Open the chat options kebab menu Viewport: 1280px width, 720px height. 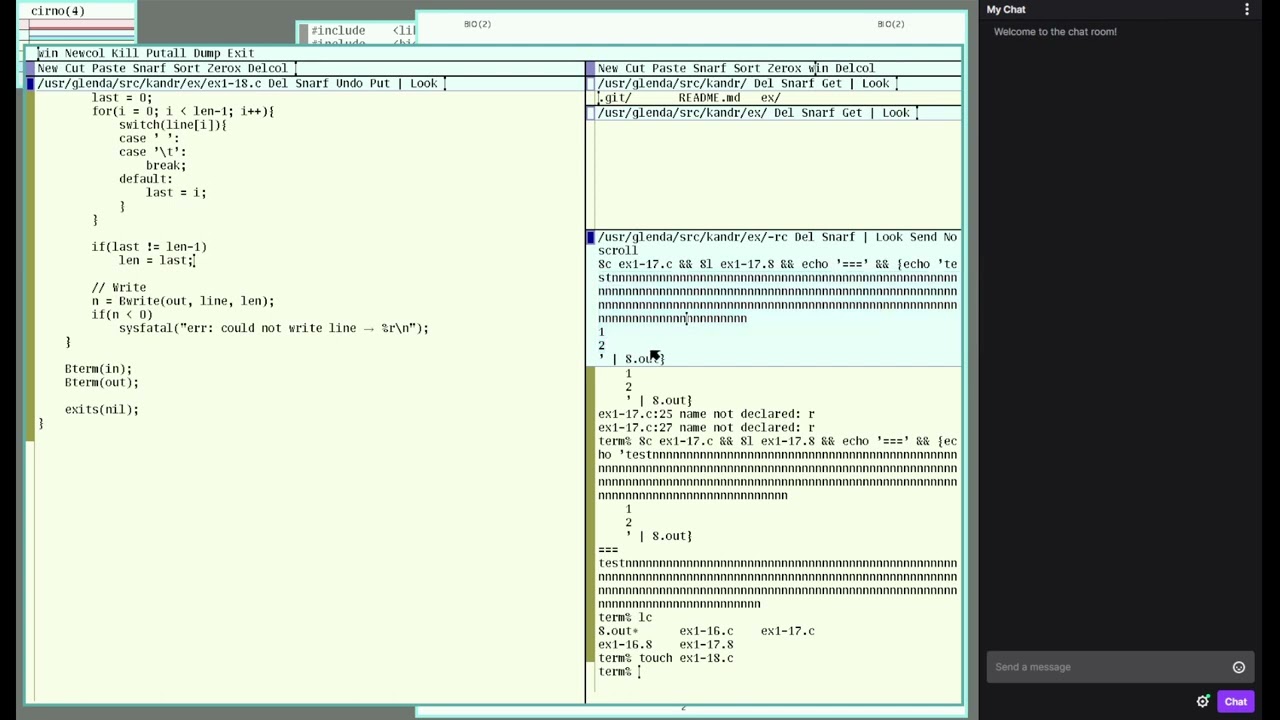tap(1247, 9)
